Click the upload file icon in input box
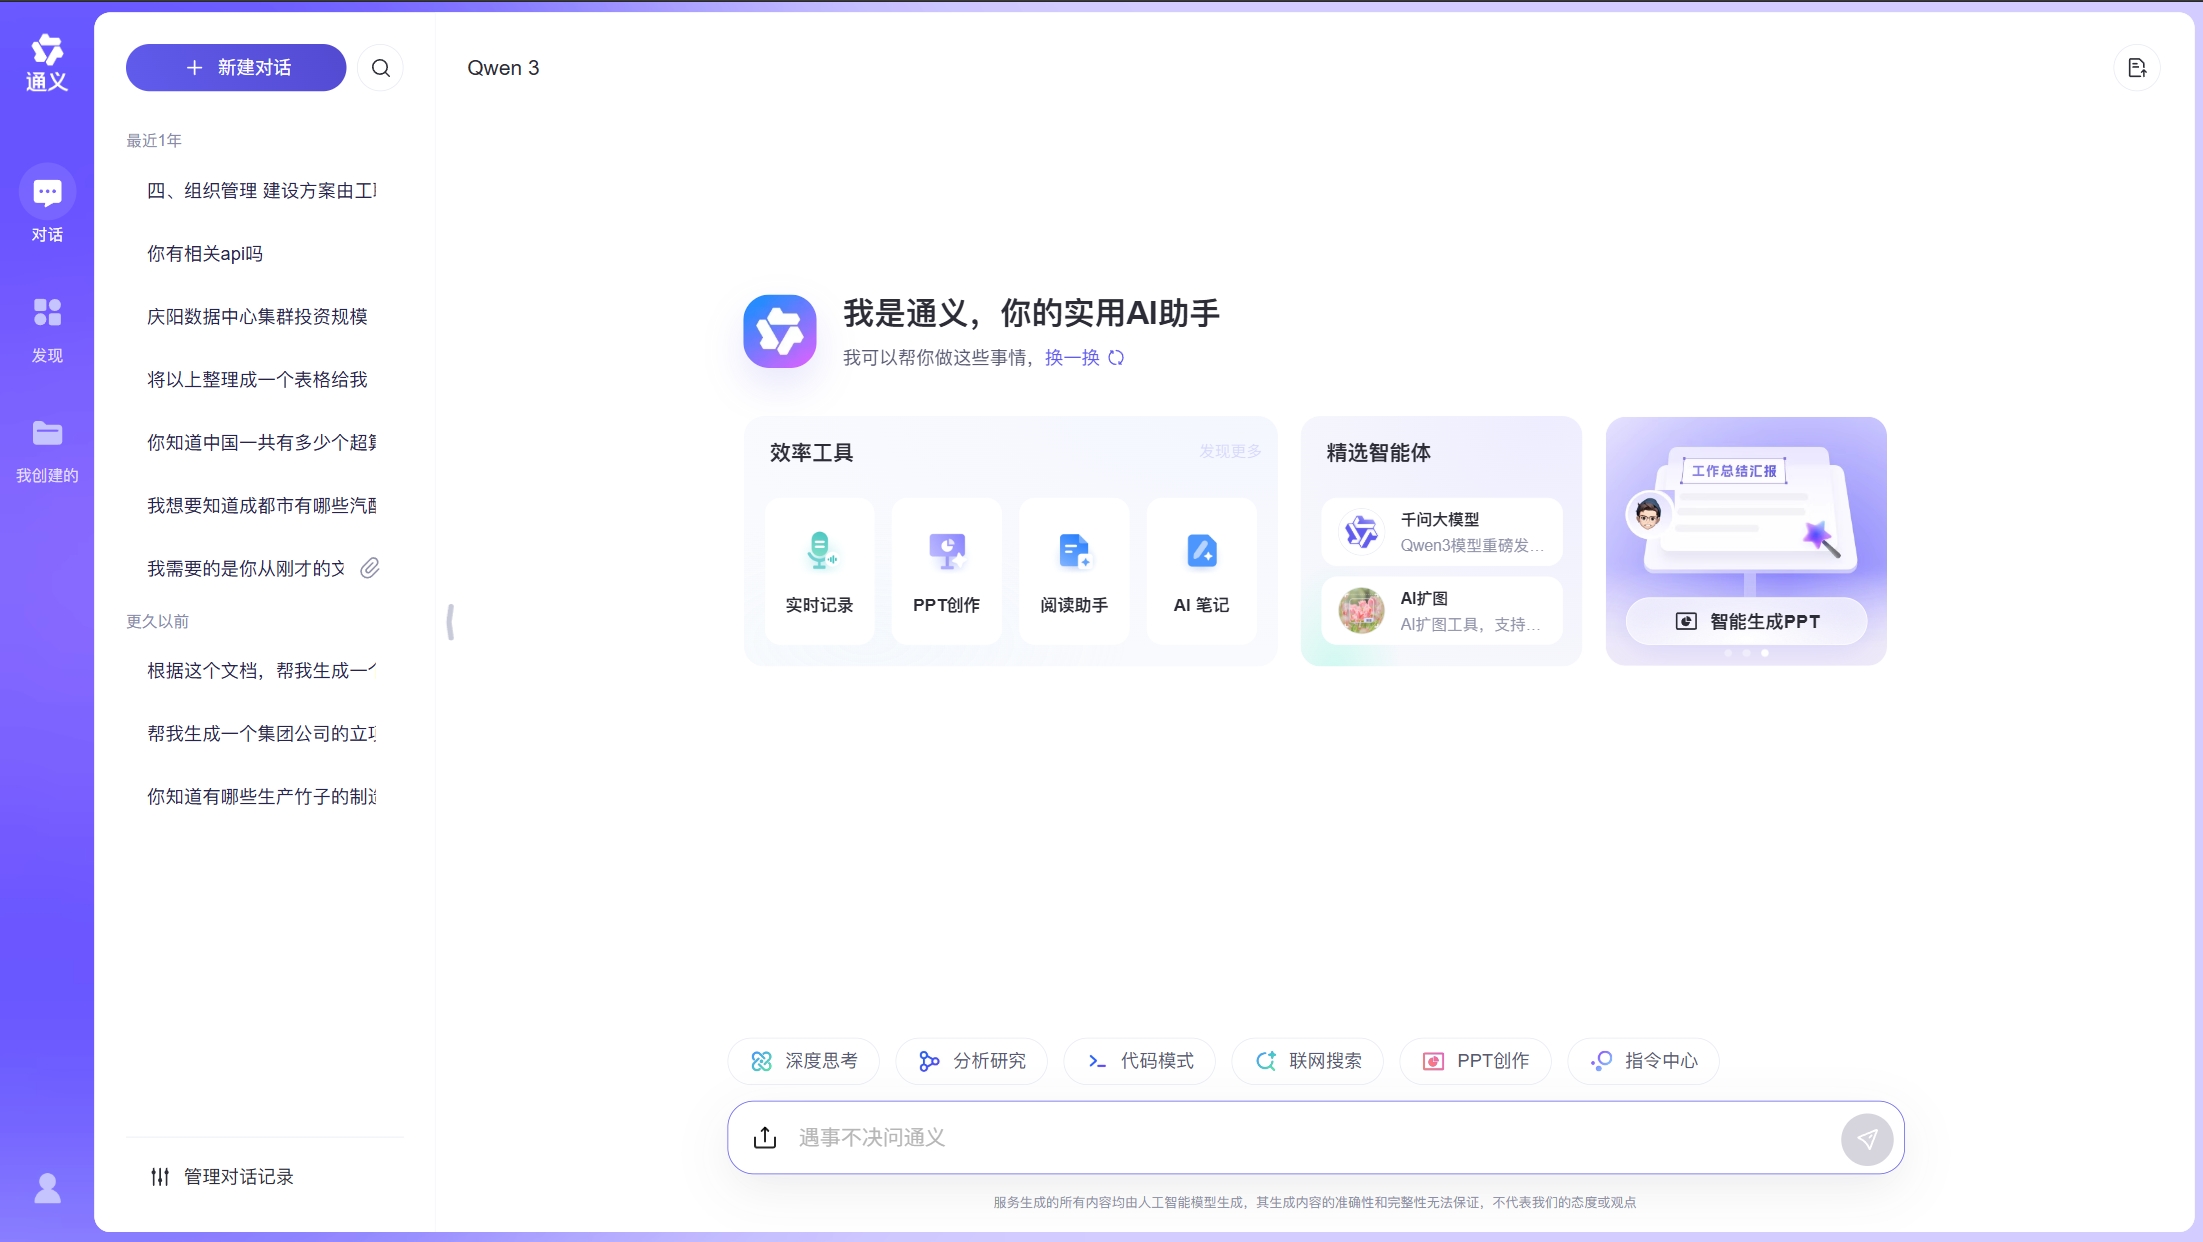Image resolution: width=2203 pixels, height=1242 pixels. pos(765,1138)
